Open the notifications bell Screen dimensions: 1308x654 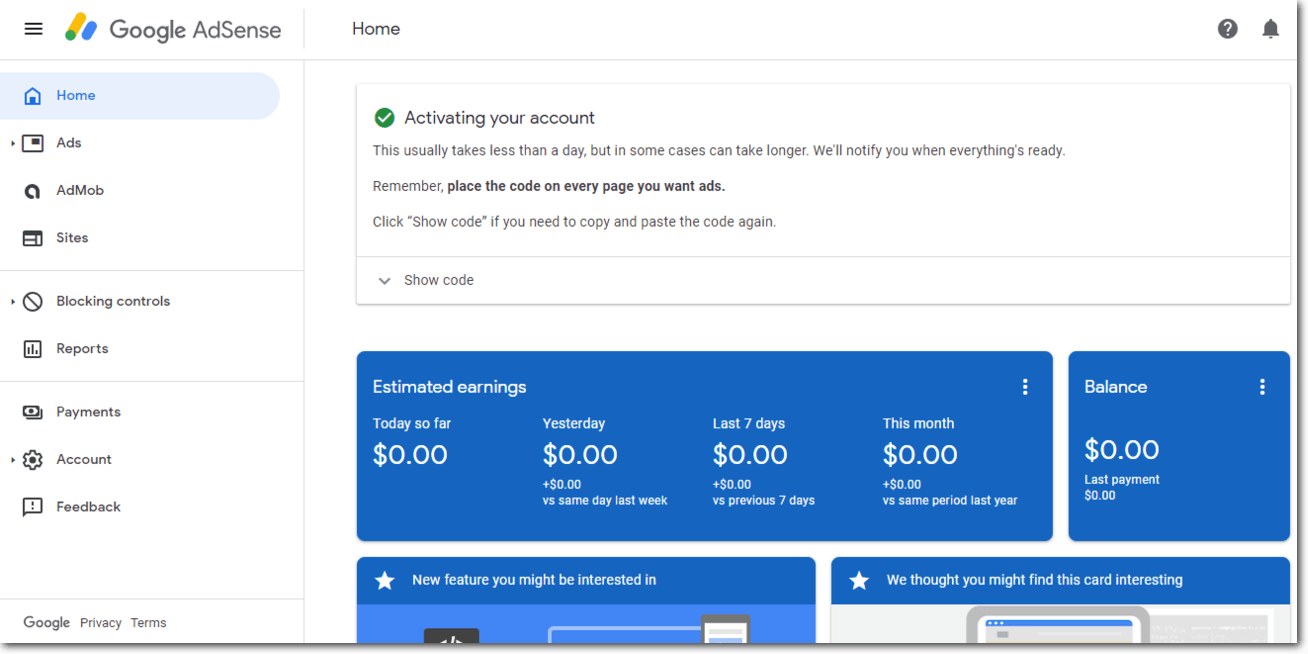click(x=1270, y=29)
